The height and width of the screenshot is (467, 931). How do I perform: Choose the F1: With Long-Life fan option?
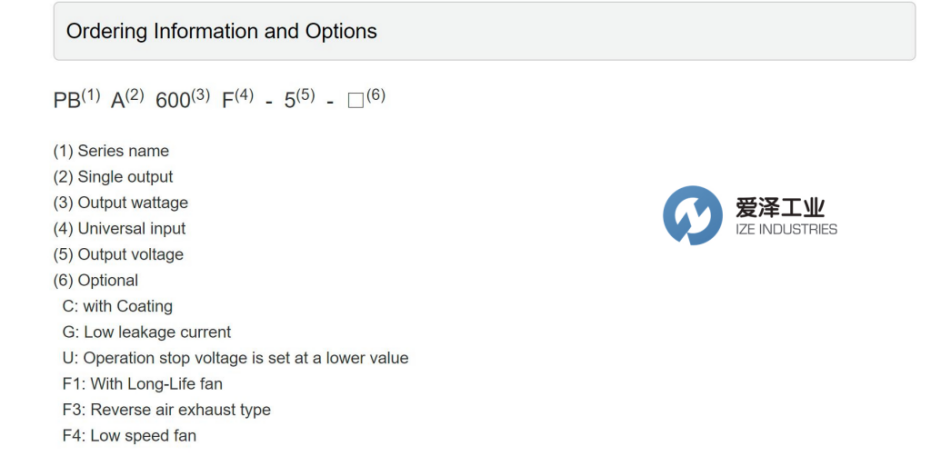[x=142, y=385]
